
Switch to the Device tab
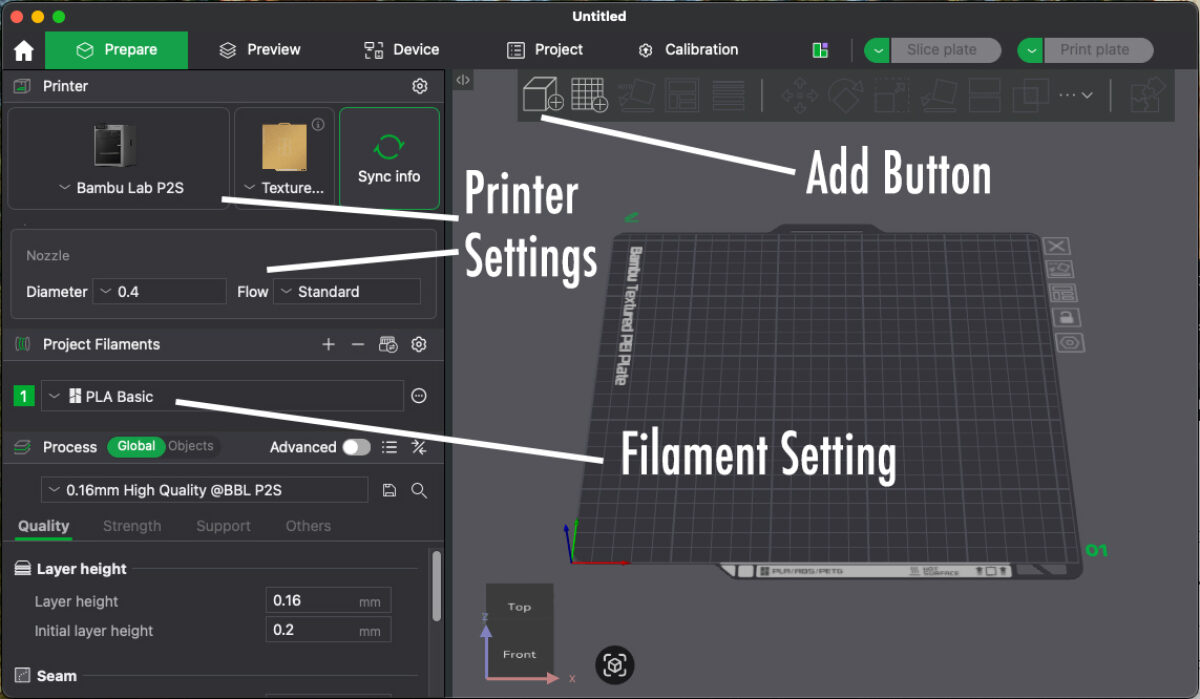pos(402,50)
